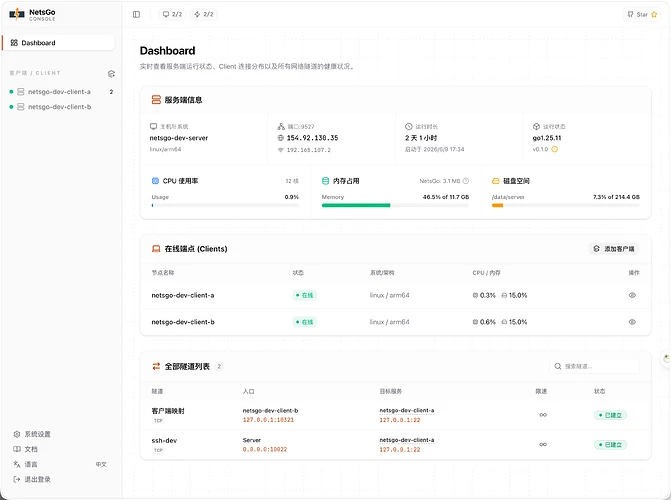Screen dimensions: 671x500
Task: Click the tunnel list swap icon
Action: pos(156,366)
